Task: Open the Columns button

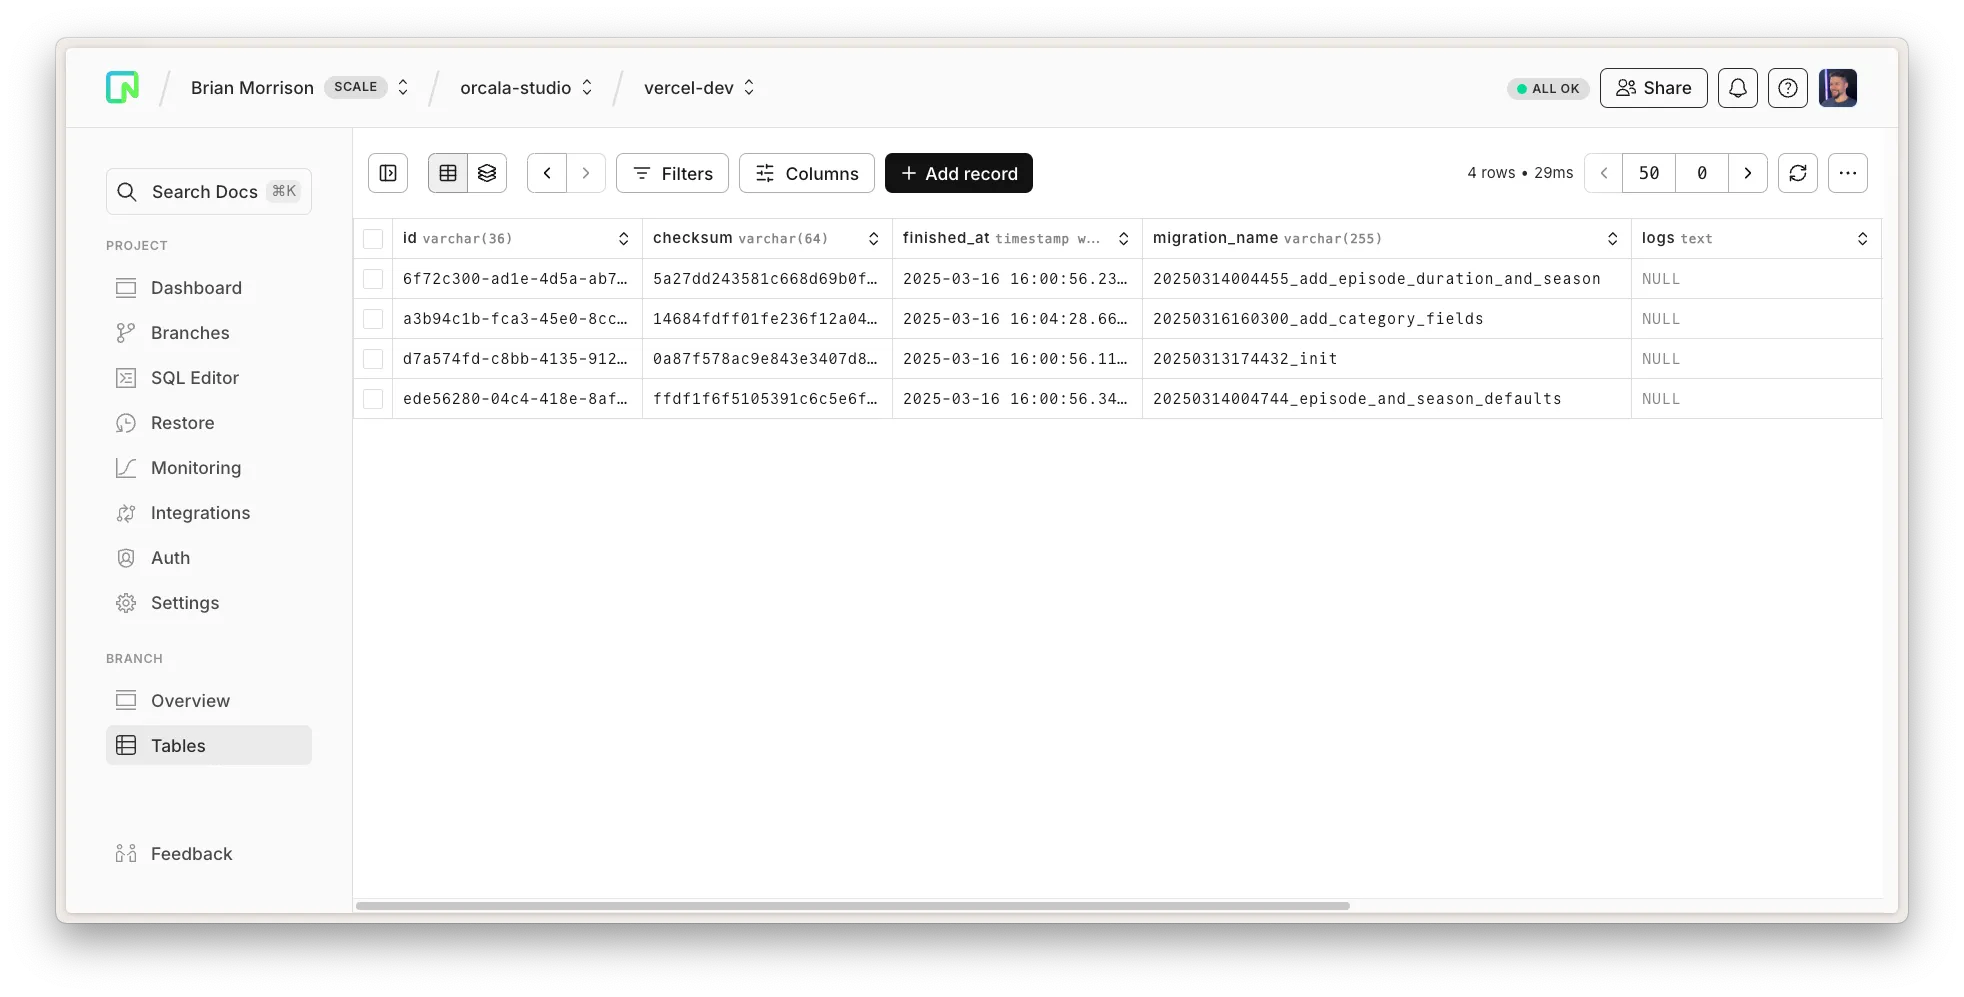Action: tap(807, 173)
